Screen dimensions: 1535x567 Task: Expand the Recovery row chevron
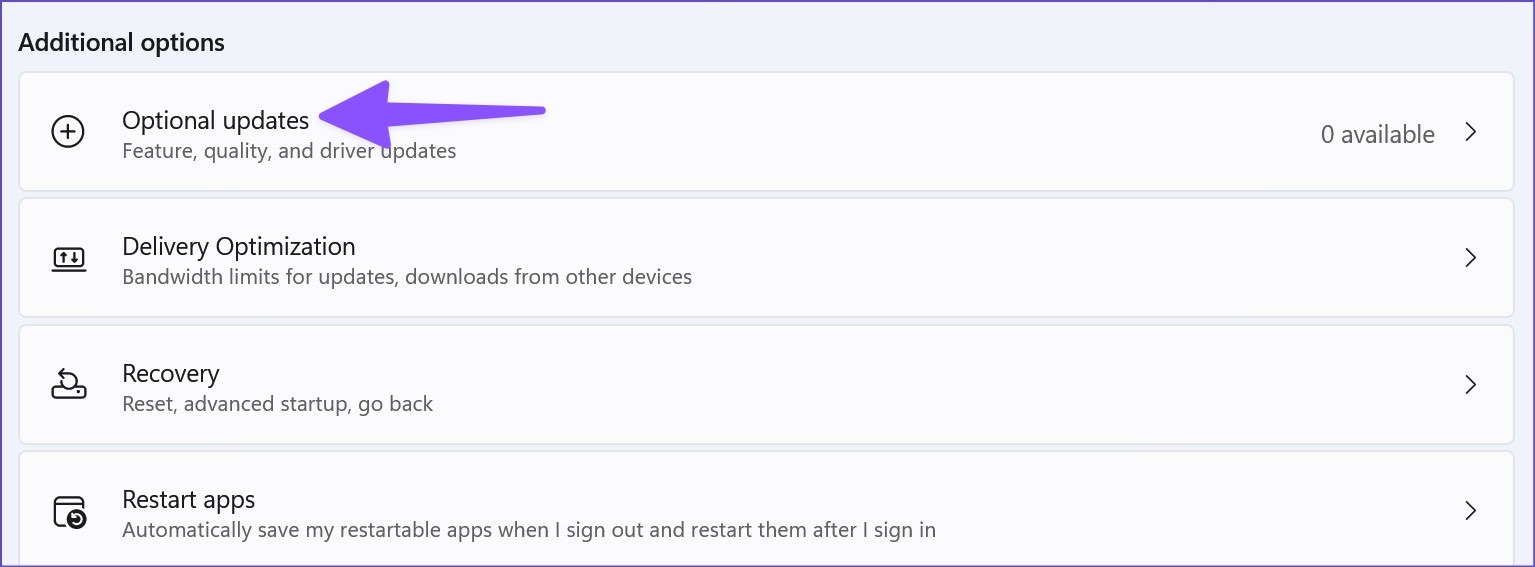[x=1470, y=385]
